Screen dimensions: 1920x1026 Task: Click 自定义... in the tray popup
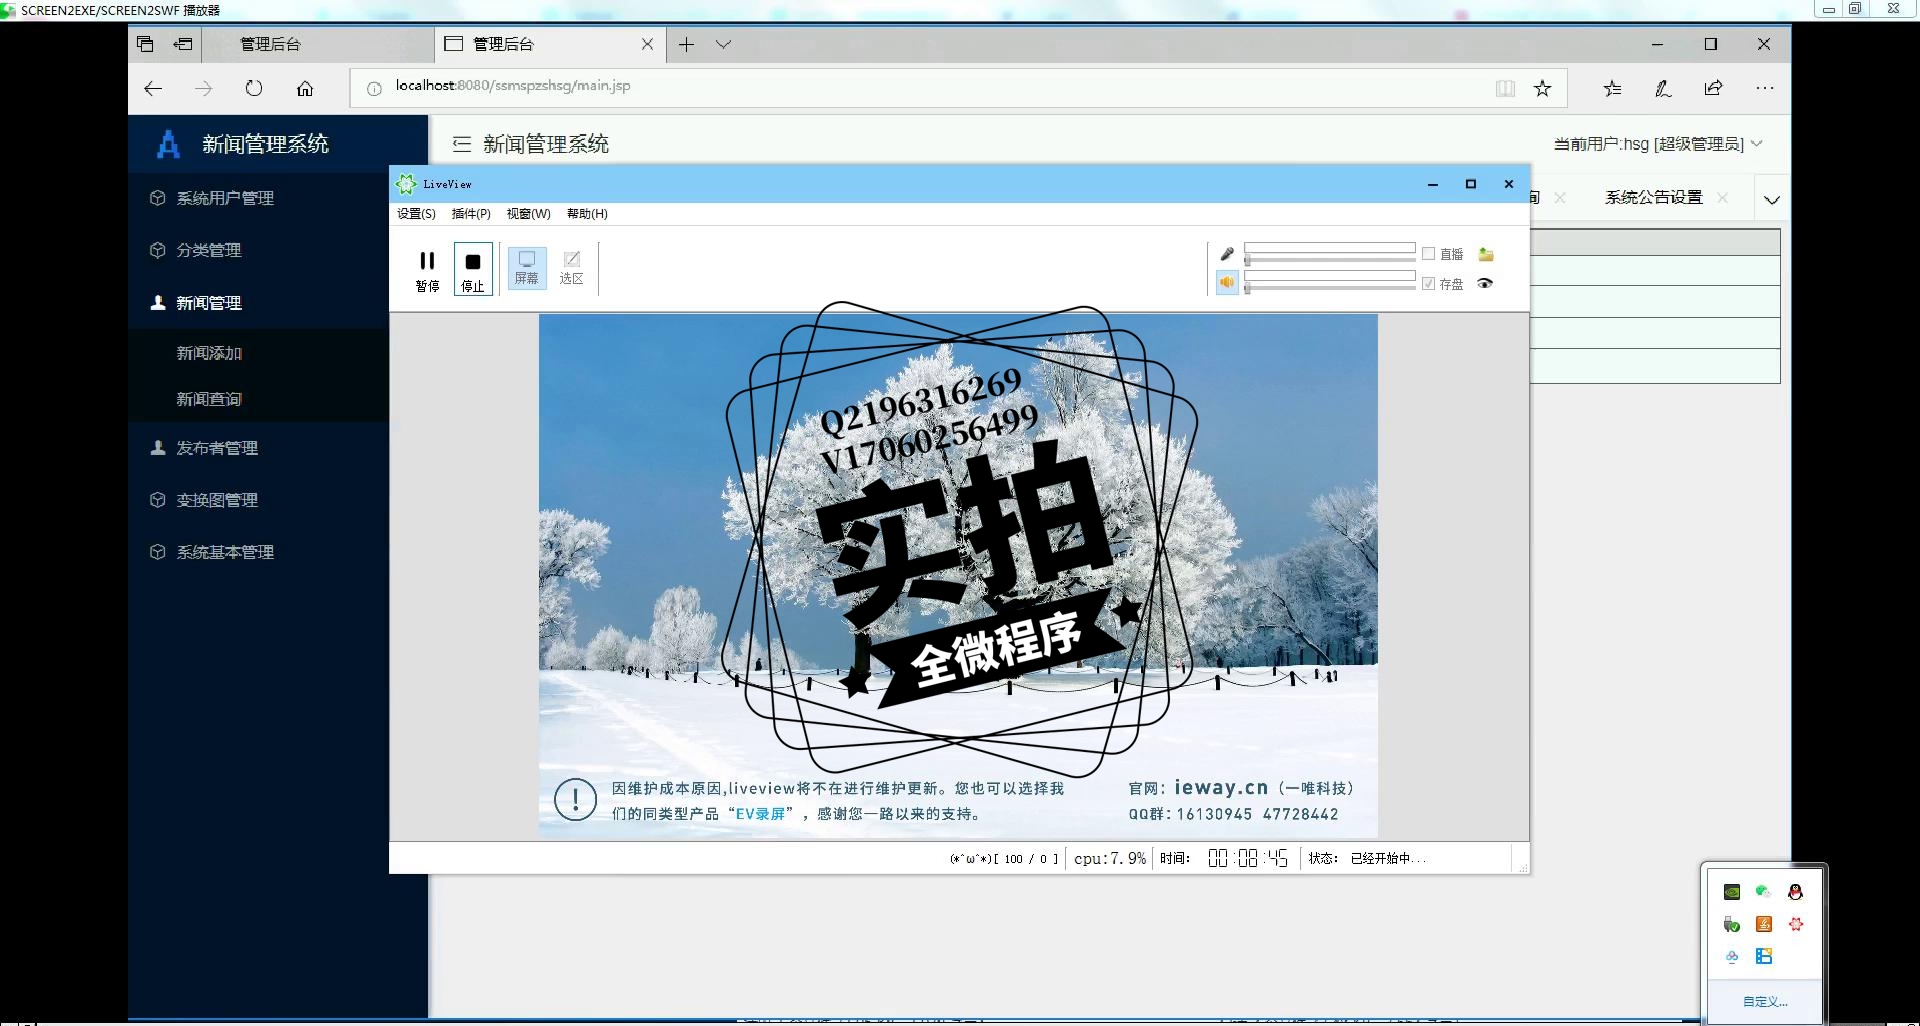point(1765,1001)
